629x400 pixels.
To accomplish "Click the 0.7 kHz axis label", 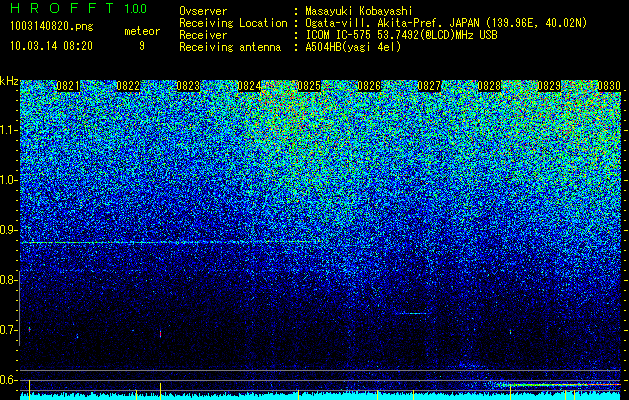I will 8,330.
